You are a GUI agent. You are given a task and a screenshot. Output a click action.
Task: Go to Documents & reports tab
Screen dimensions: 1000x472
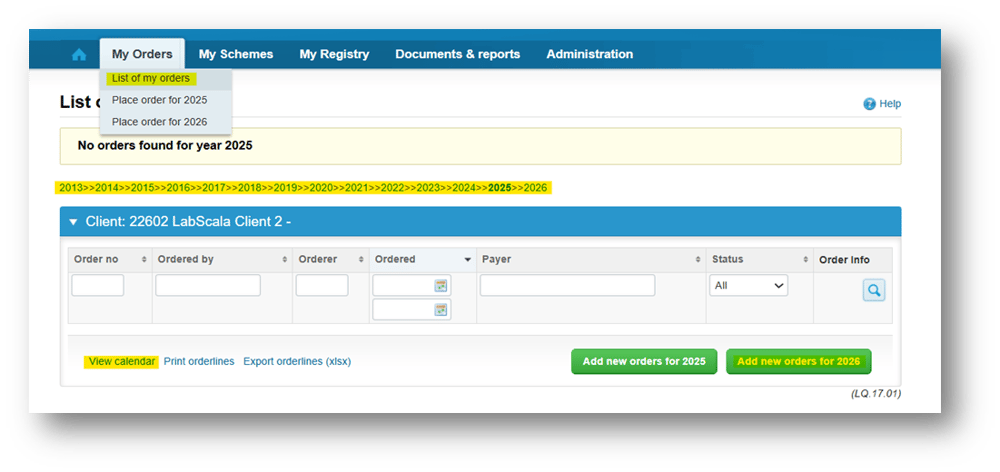pos(457,54)
